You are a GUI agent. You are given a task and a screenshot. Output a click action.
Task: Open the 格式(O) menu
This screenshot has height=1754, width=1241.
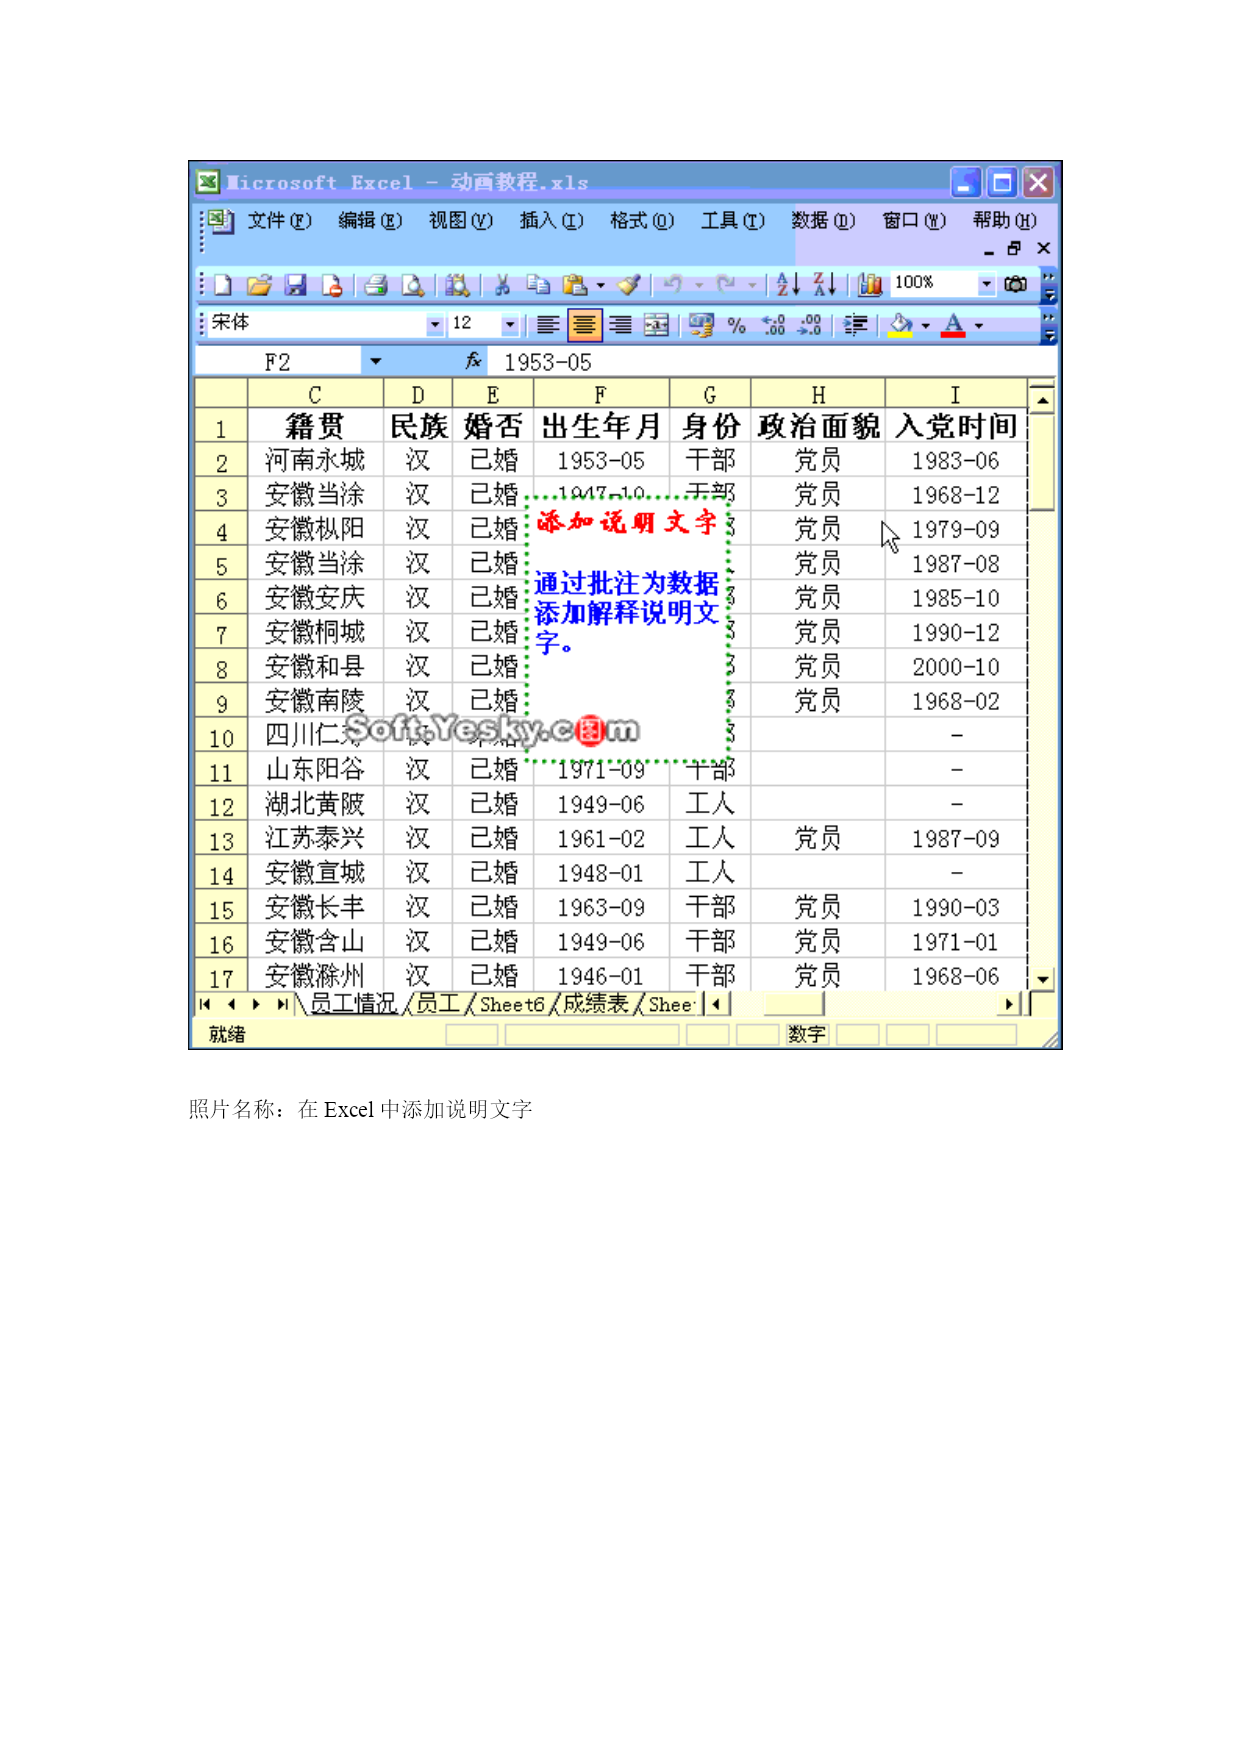[x=642, y=220]
